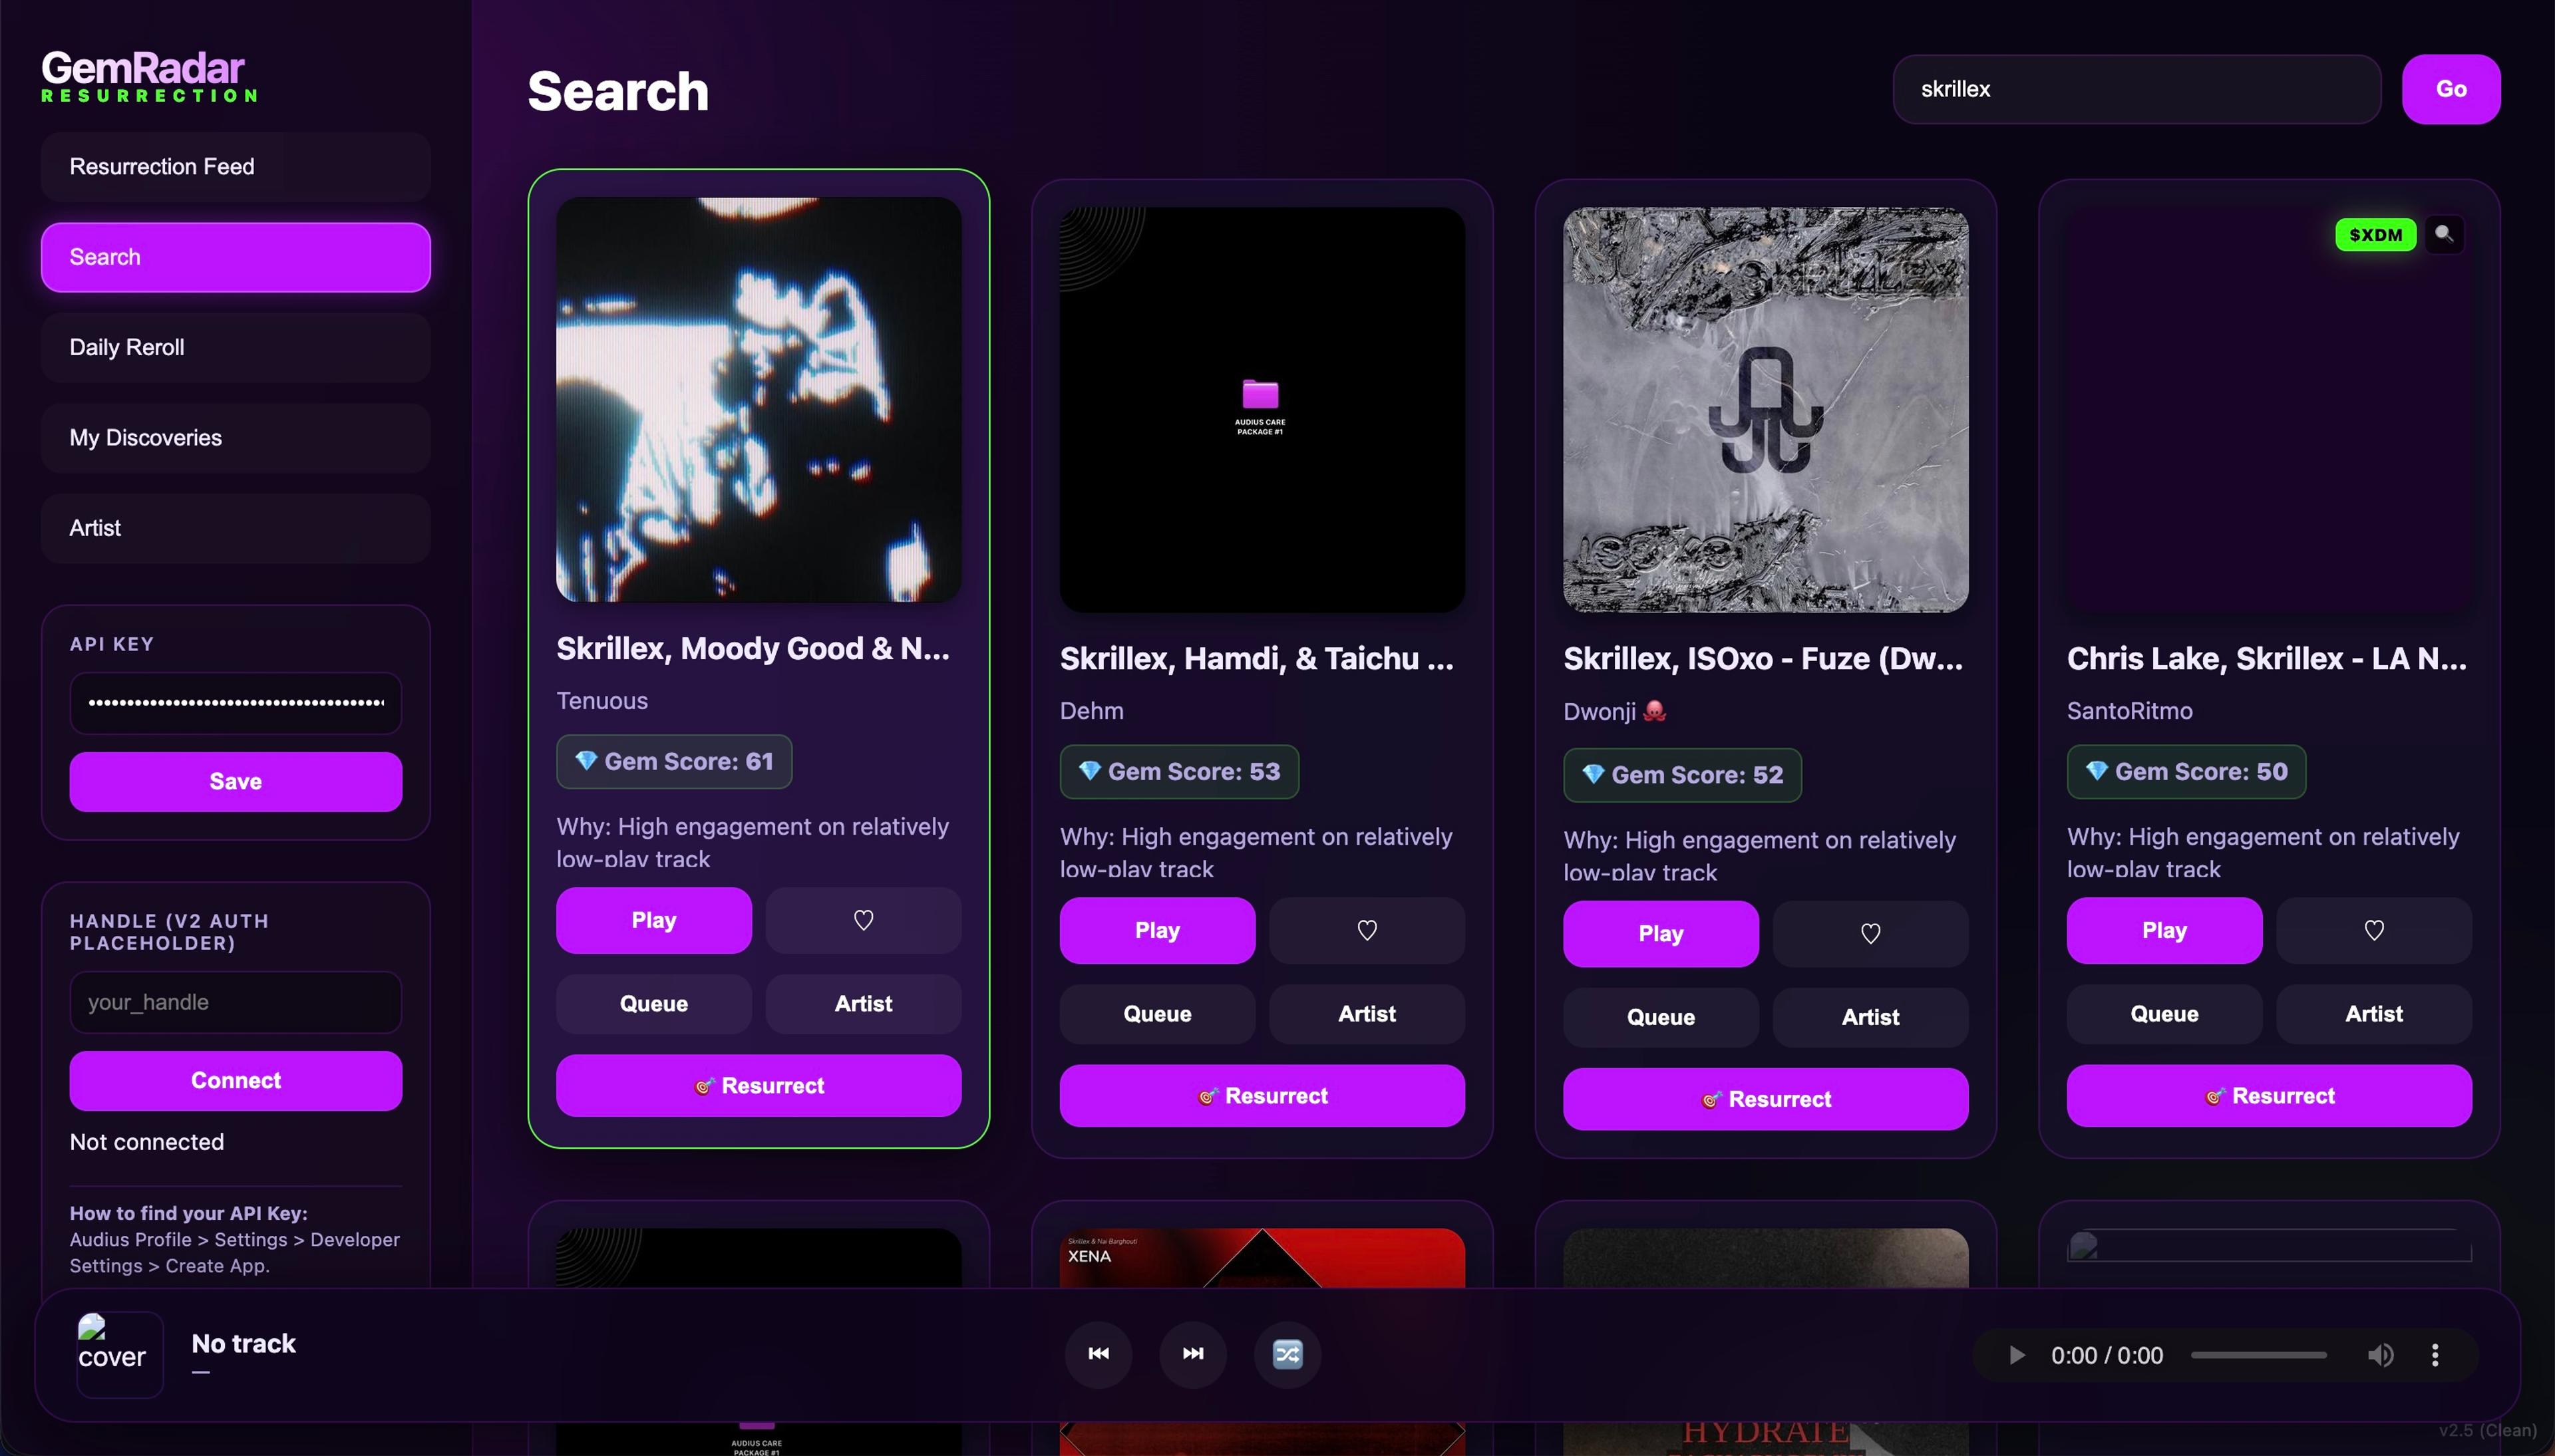Like the Skrillex, Moody Good track heart
The image size is (2555, 1456).
[x=863, y=920]
